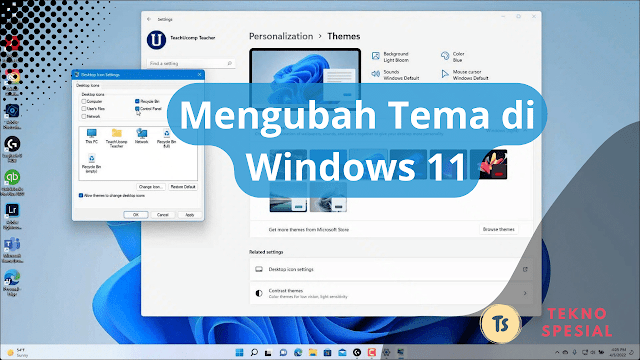Open Sounds Windows Default setting
The height and width of the screenshot is (360, 640).
395,75
